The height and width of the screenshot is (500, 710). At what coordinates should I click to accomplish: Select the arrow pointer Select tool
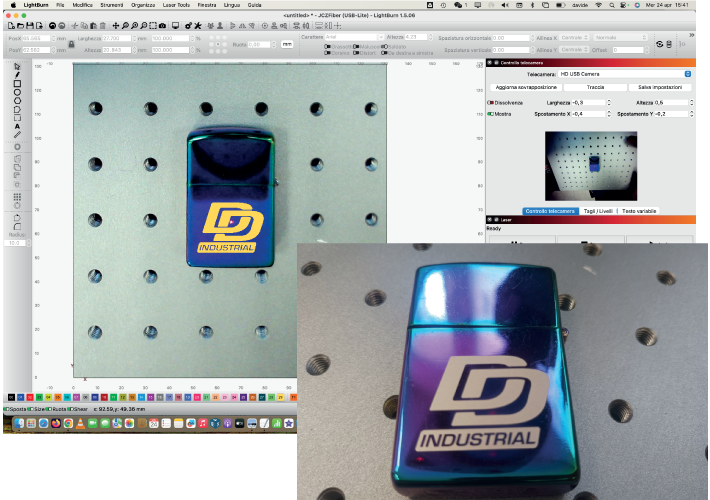(x=17, y=67)
